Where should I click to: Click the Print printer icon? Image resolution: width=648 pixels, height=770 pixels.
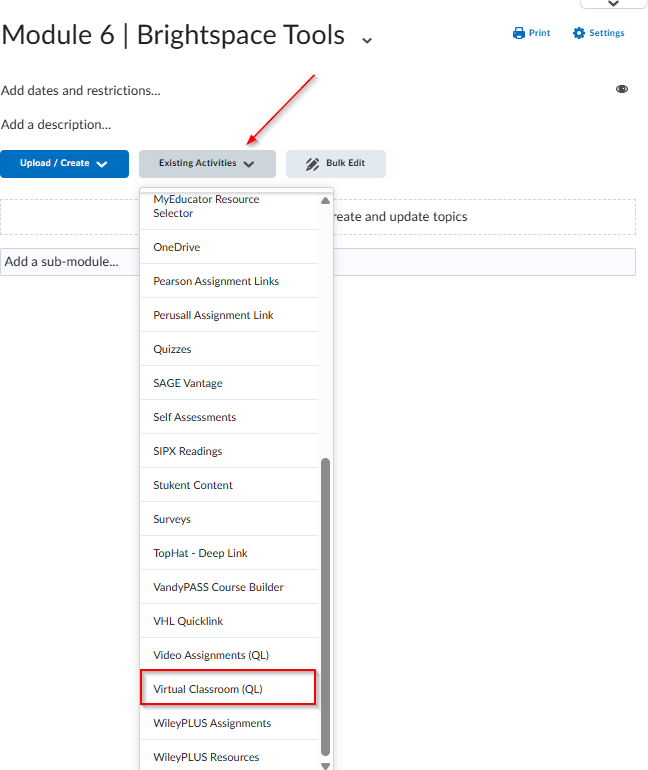click(519, 33)
